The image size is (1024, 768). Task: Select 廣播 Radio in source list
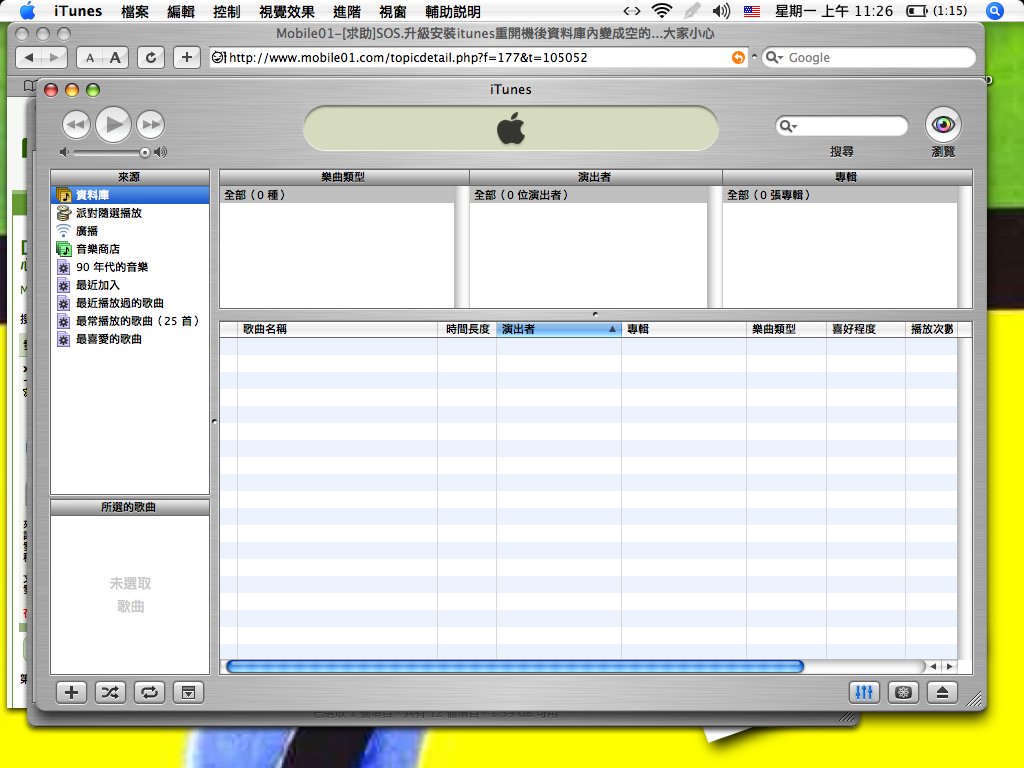coord(130,231)
